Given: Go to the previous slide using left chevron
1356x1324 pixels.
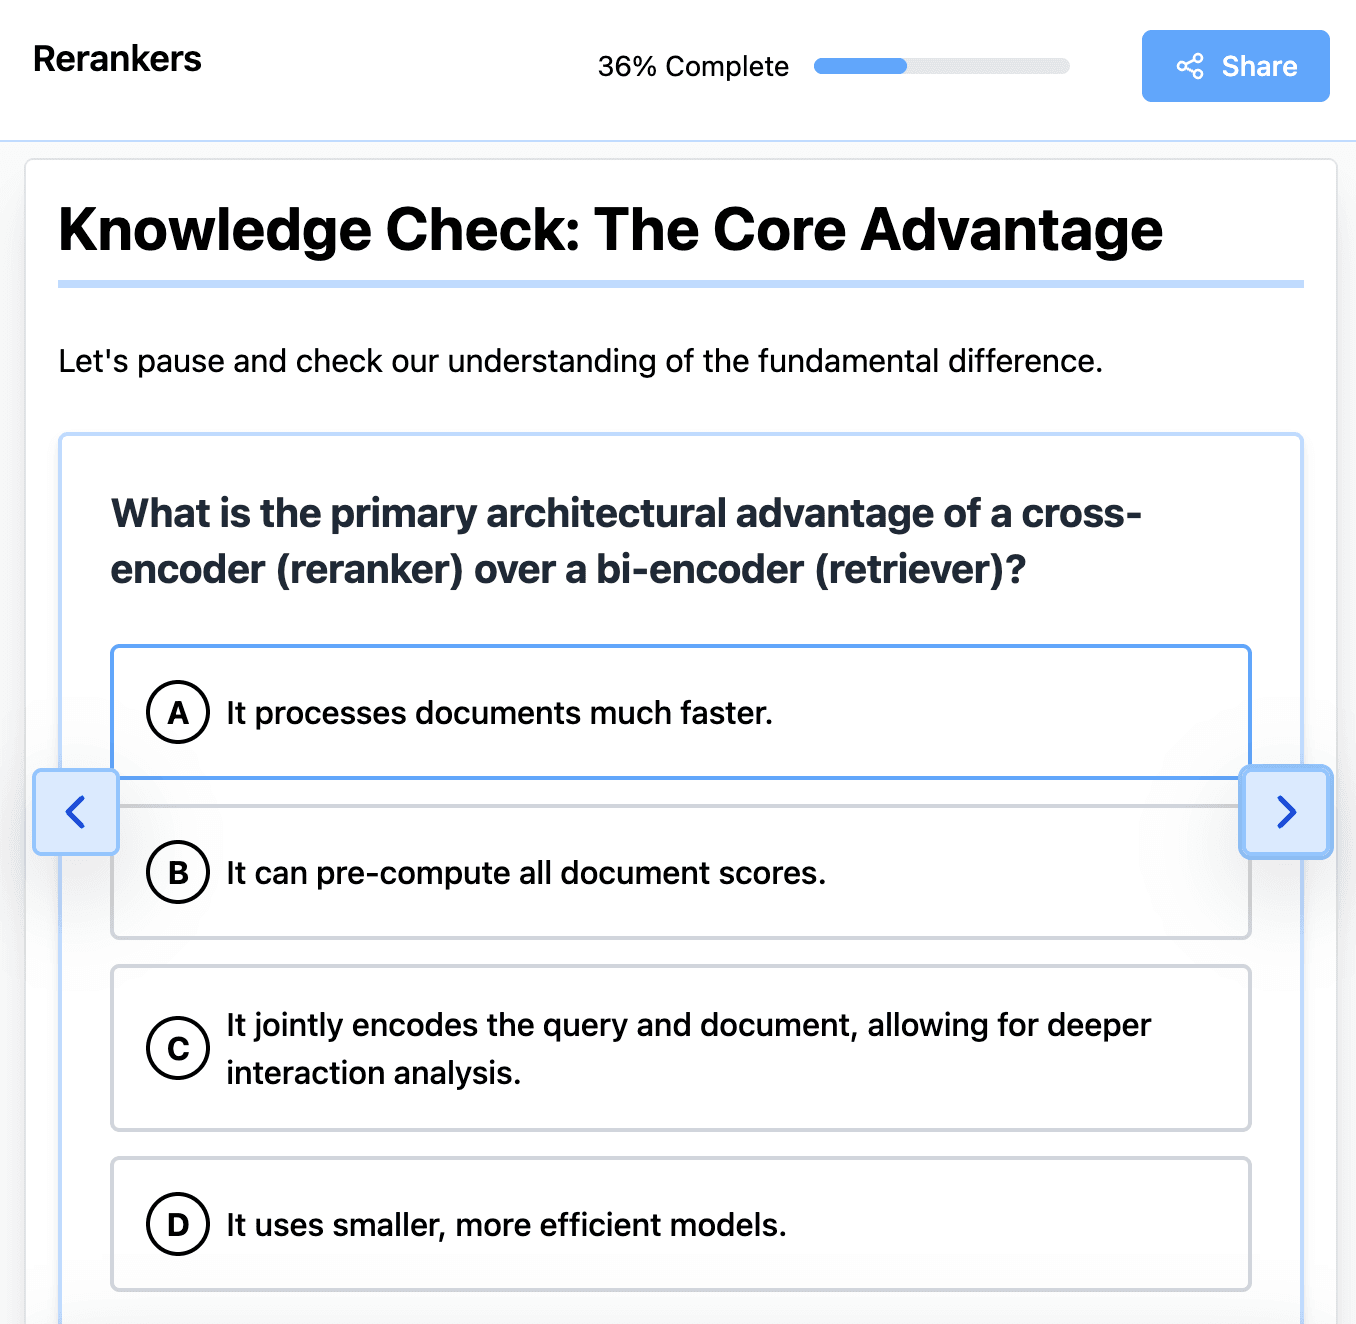Looking at the screenshot, I should click(76, 811).
